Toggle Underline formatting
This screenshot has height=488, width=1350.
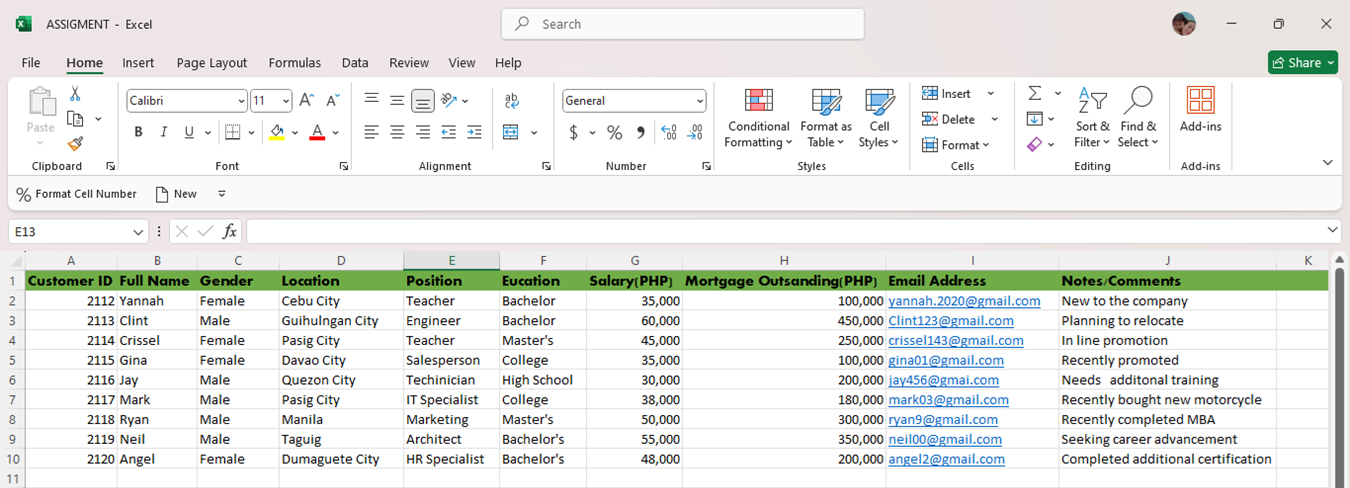(189, 132)
